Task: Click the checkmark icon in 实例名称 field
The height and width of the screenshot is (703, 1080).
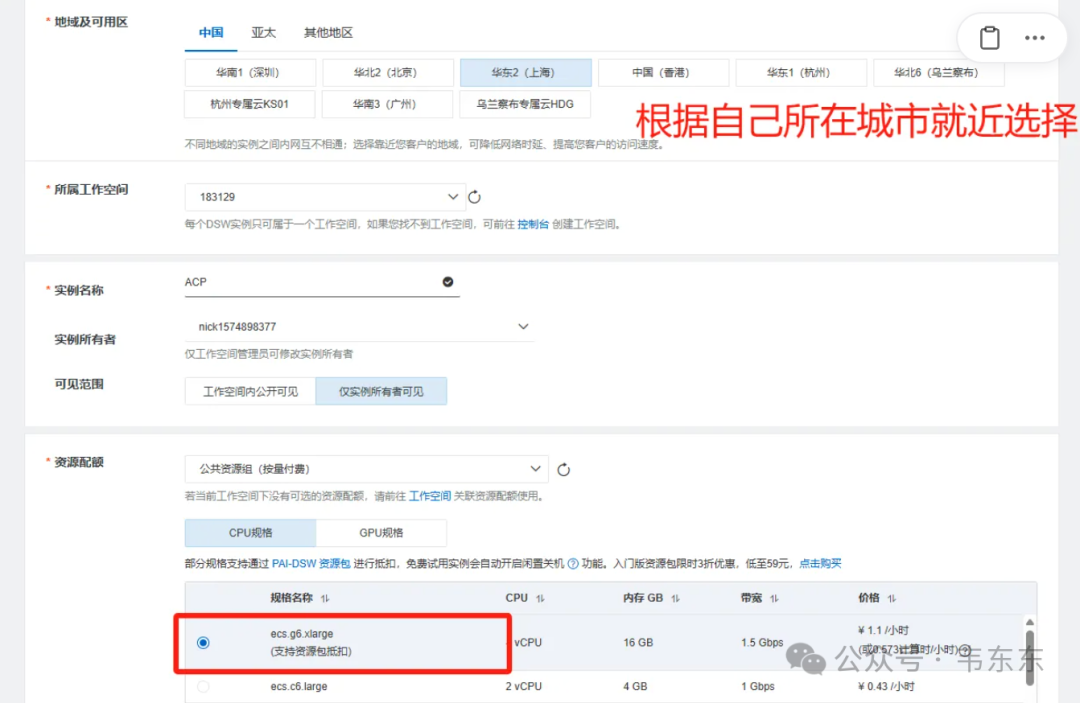Action: [448, 282]
